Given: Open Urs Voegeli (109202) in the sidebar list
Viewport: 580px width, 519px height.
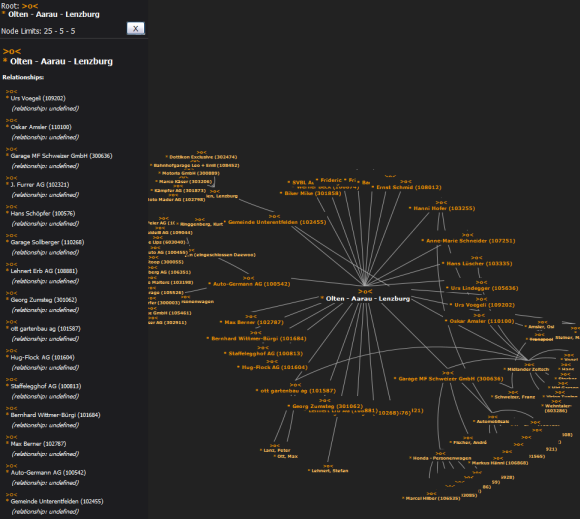Looking at the screenshot, I should coord(38,98).
